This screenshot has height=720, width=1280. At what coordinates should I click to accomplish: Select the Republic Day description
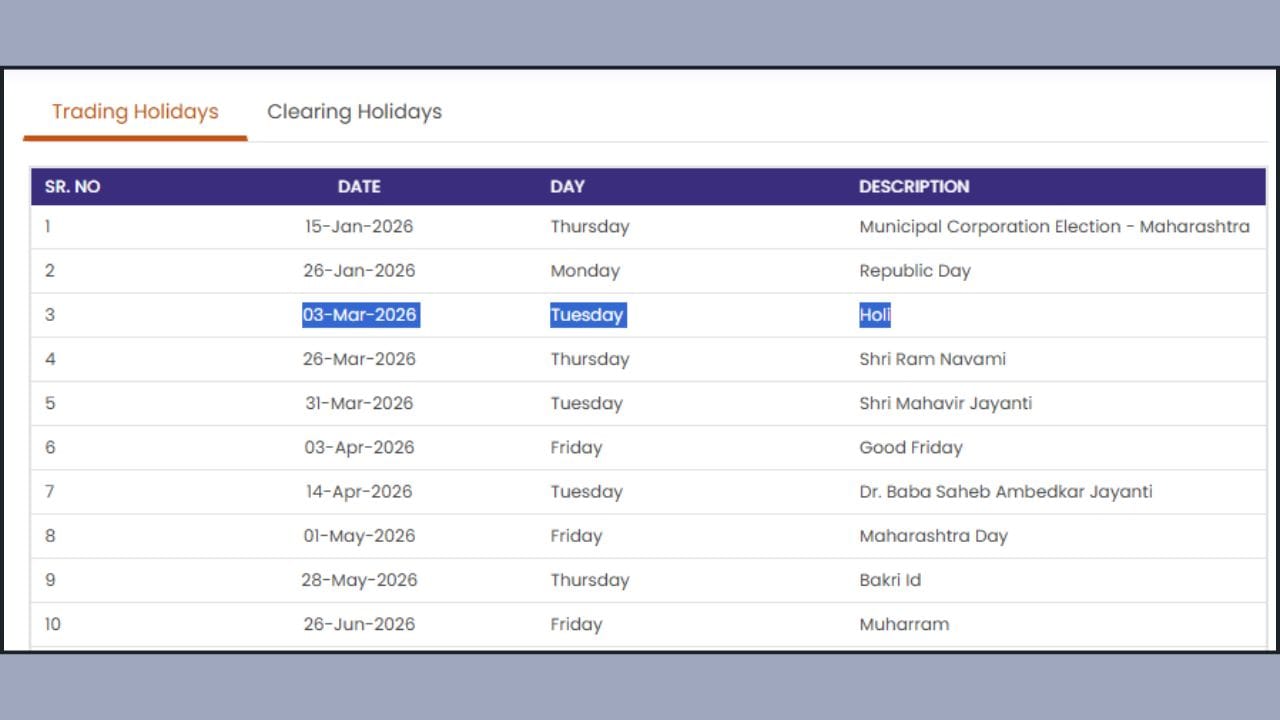click(x=915, y=271)
